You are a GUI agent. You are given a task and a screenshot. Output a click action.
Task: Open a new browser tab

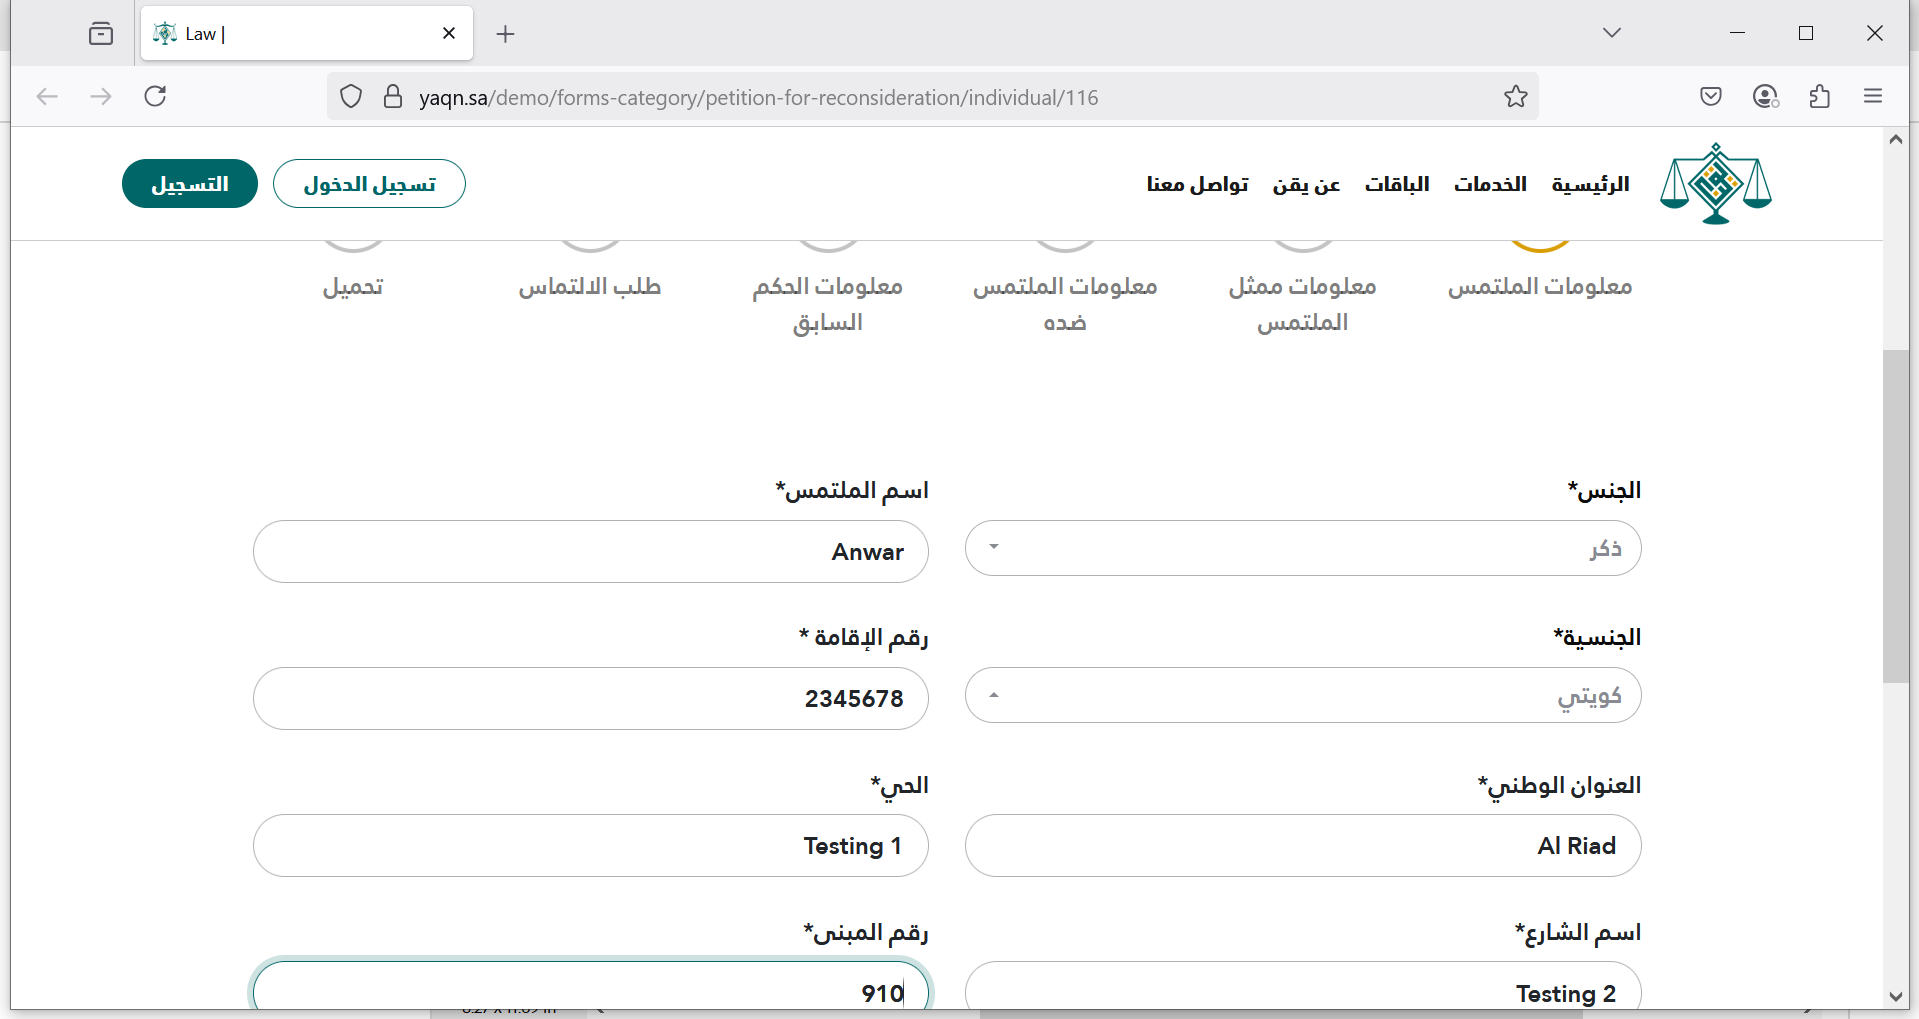click(505, 34)
